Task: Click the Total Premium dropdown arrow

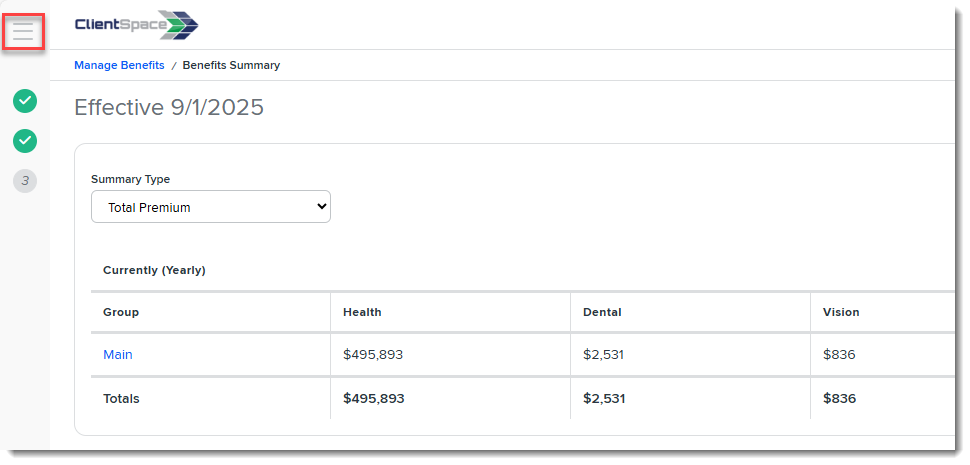Action: 321,207
